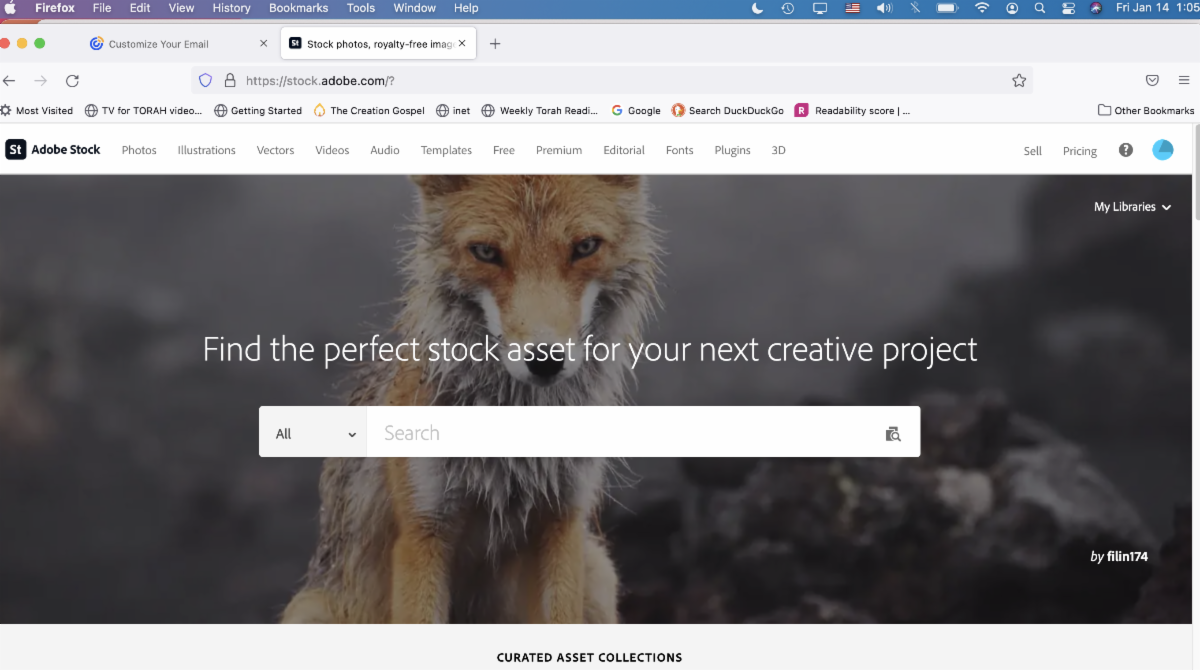Toggle macOS Do Not Disturb moon icon
The image size is (1200, 670).
[x=757, y=8]
